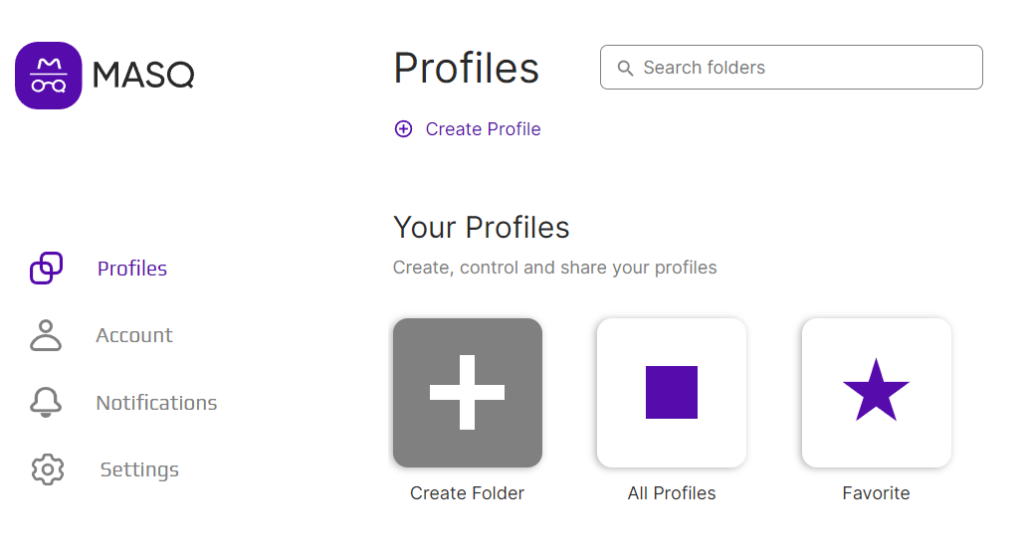Select the Profiles overlapping squares icon
The height and width of the screenshot is (557, 1024).
pos(46,268)
